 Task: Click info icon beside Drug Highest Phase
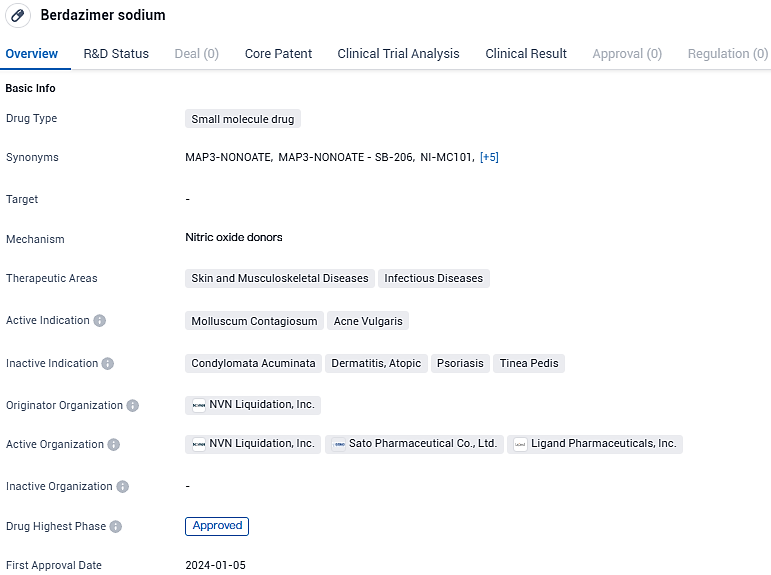tap(116, 527)
